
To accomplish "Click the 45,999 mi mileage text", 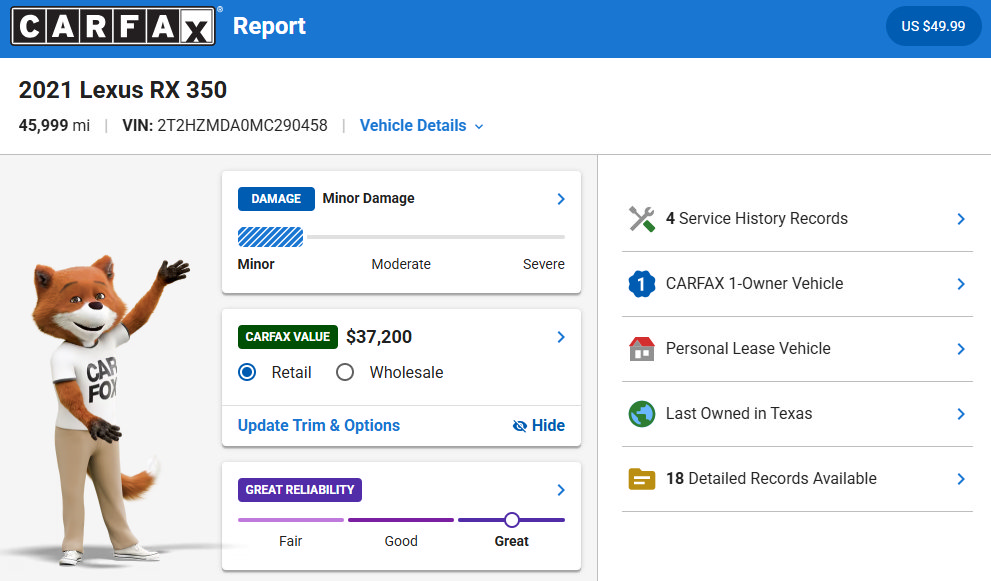I will pyautogui.click(x=54, y=126).
